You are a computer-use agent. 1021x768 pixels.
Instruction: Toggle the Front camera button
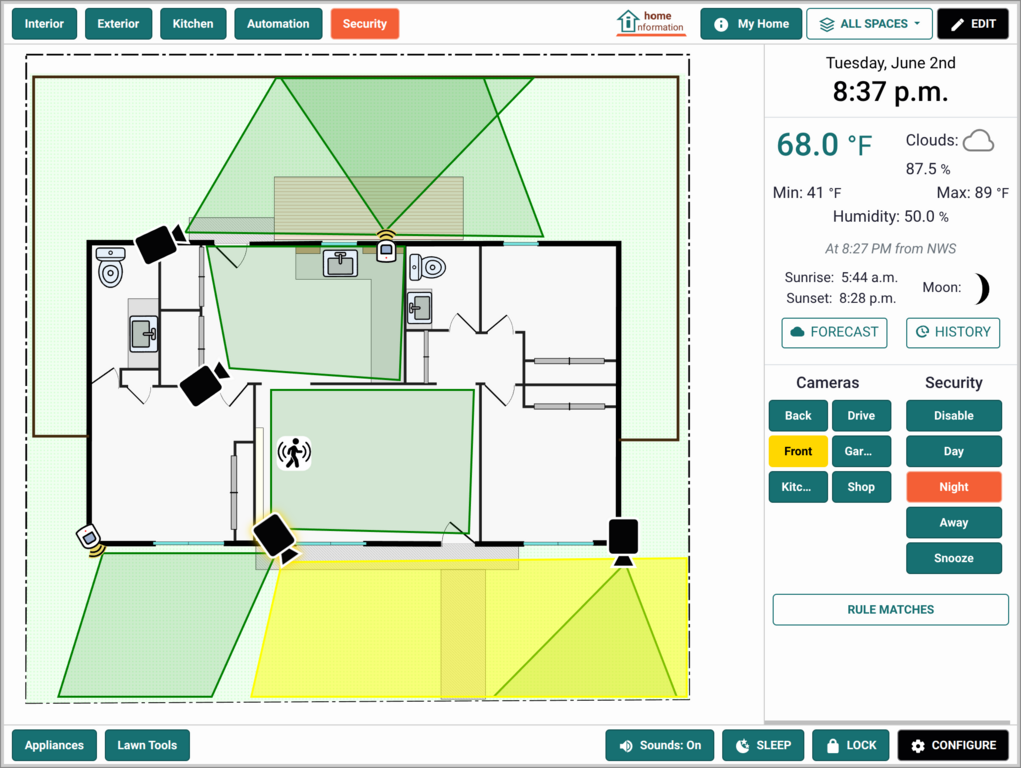[798, 451]
